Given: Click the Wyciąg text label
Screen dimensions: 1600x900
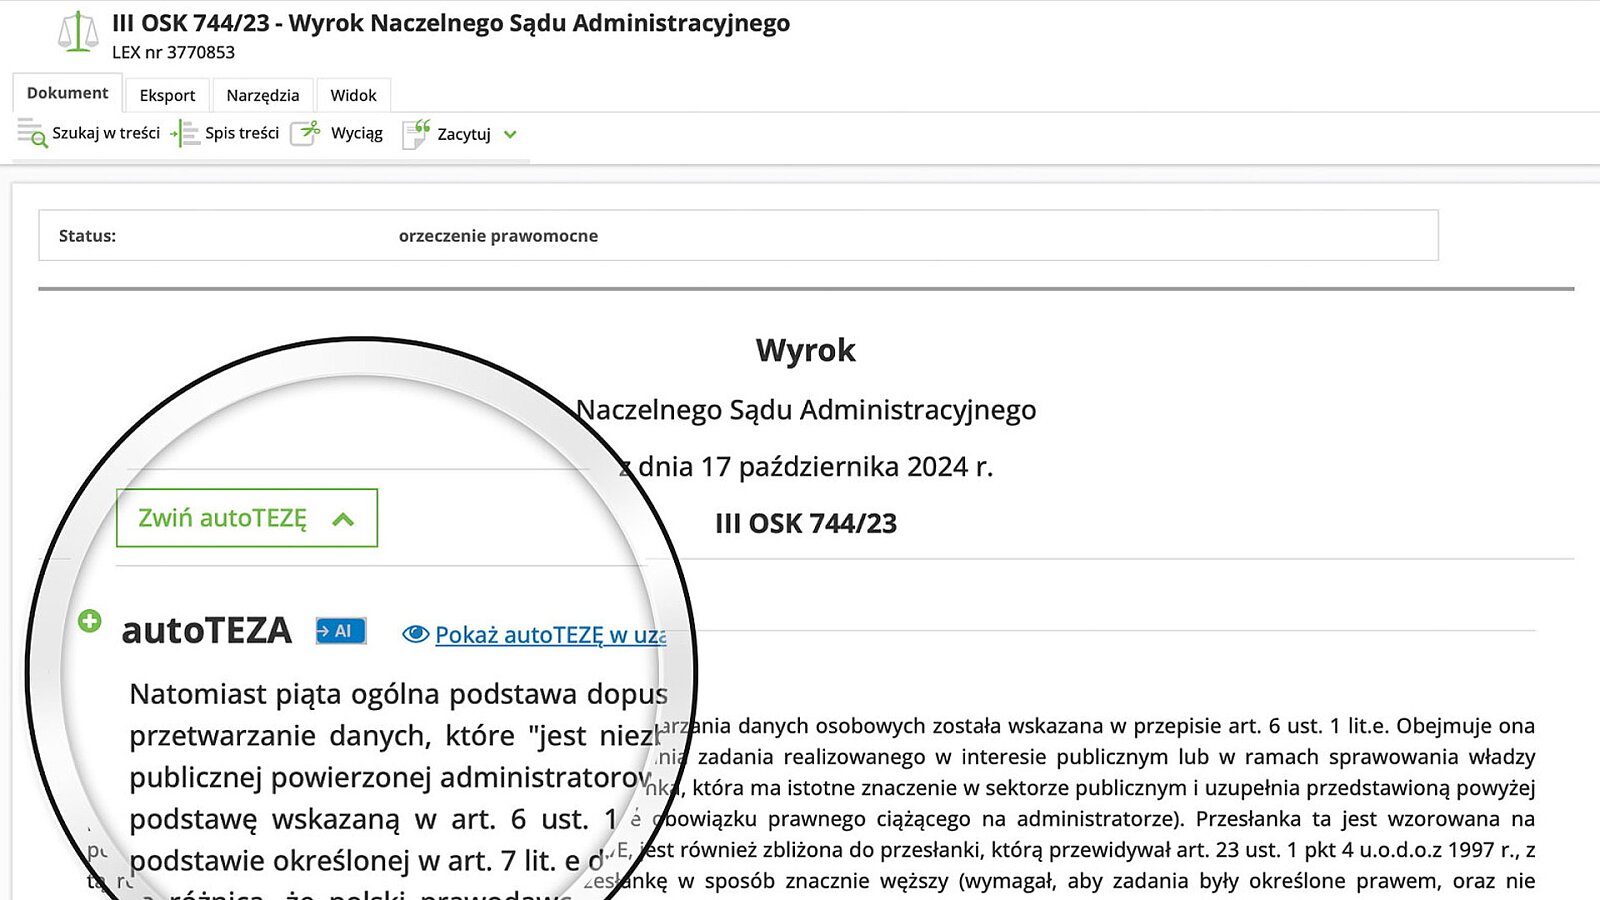Looking at the screenshot, I should coord(357,133).
